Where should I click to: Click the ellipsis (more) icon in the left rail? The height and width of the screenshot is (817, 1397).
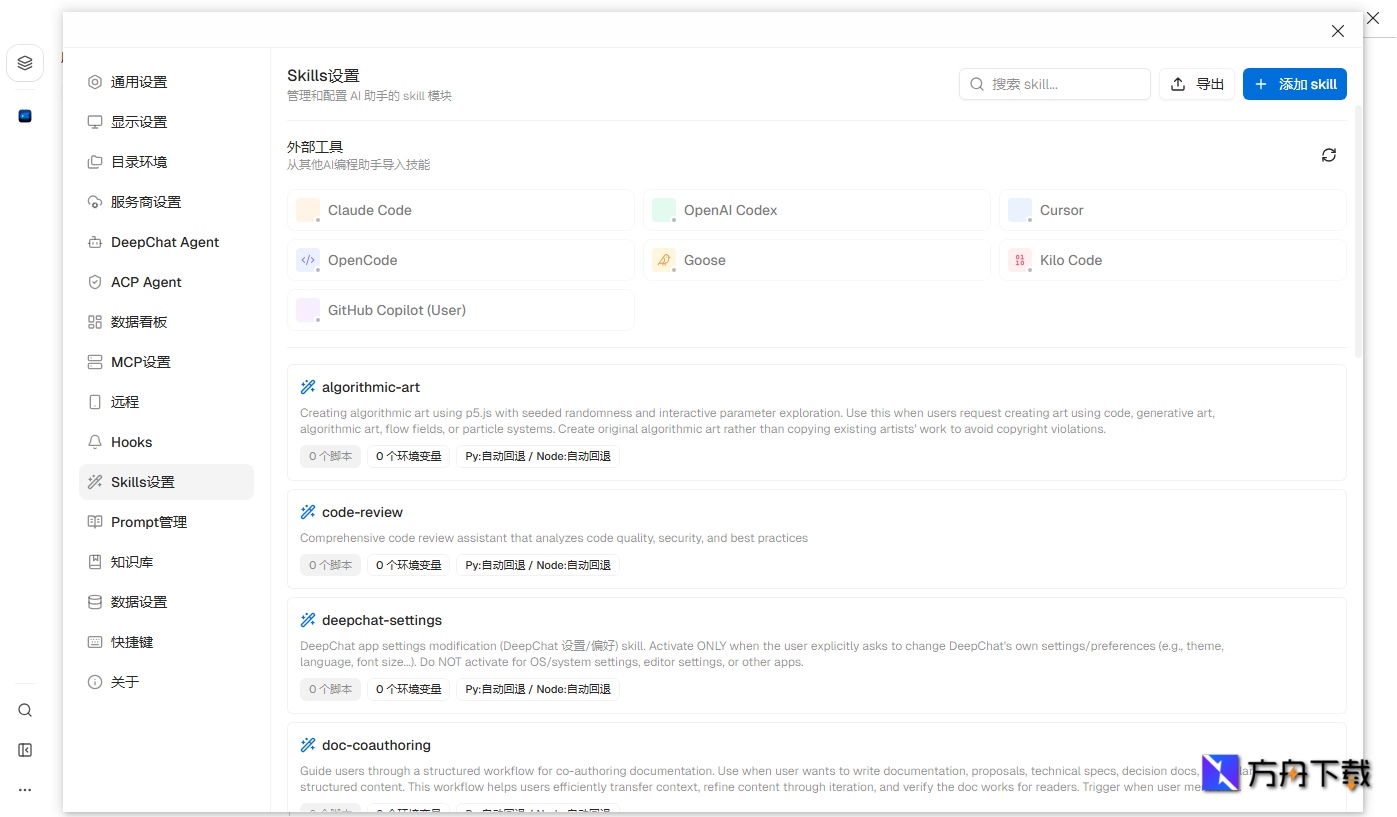click(x=24, y=789)
